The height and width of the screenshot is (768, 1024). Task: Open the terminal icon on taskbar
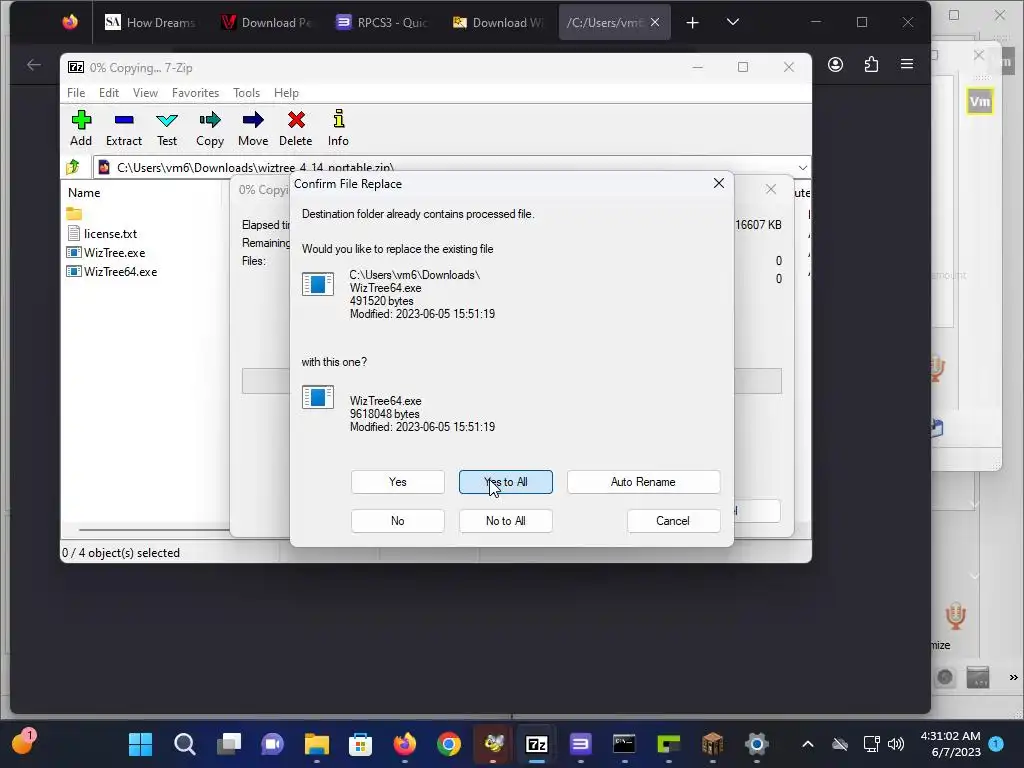tap(624, 744)
